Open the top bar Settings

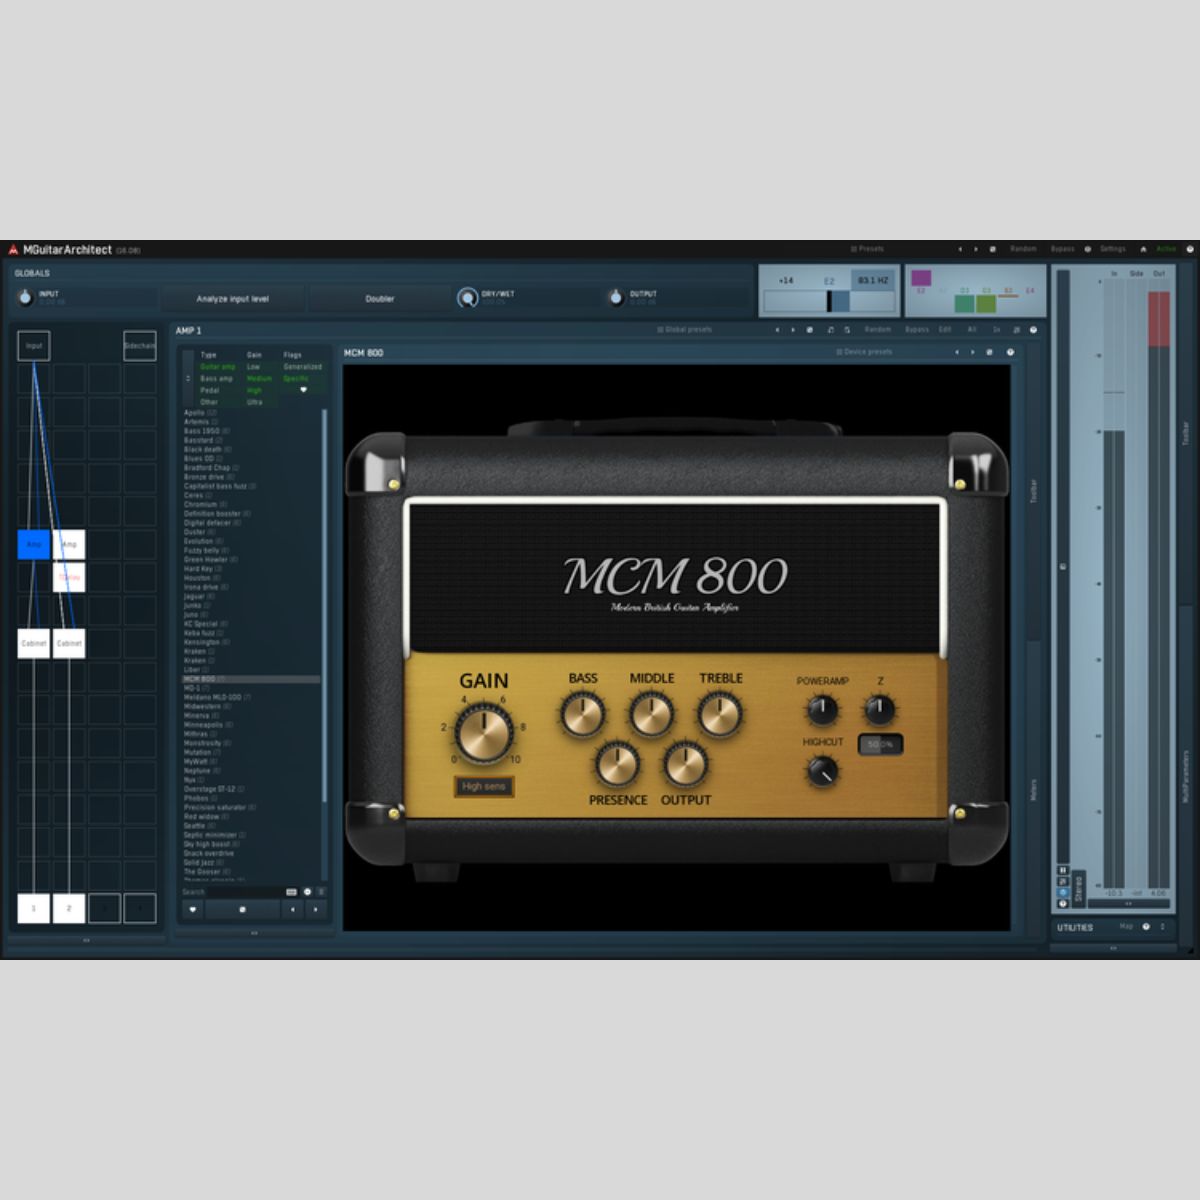(1113, 249)
